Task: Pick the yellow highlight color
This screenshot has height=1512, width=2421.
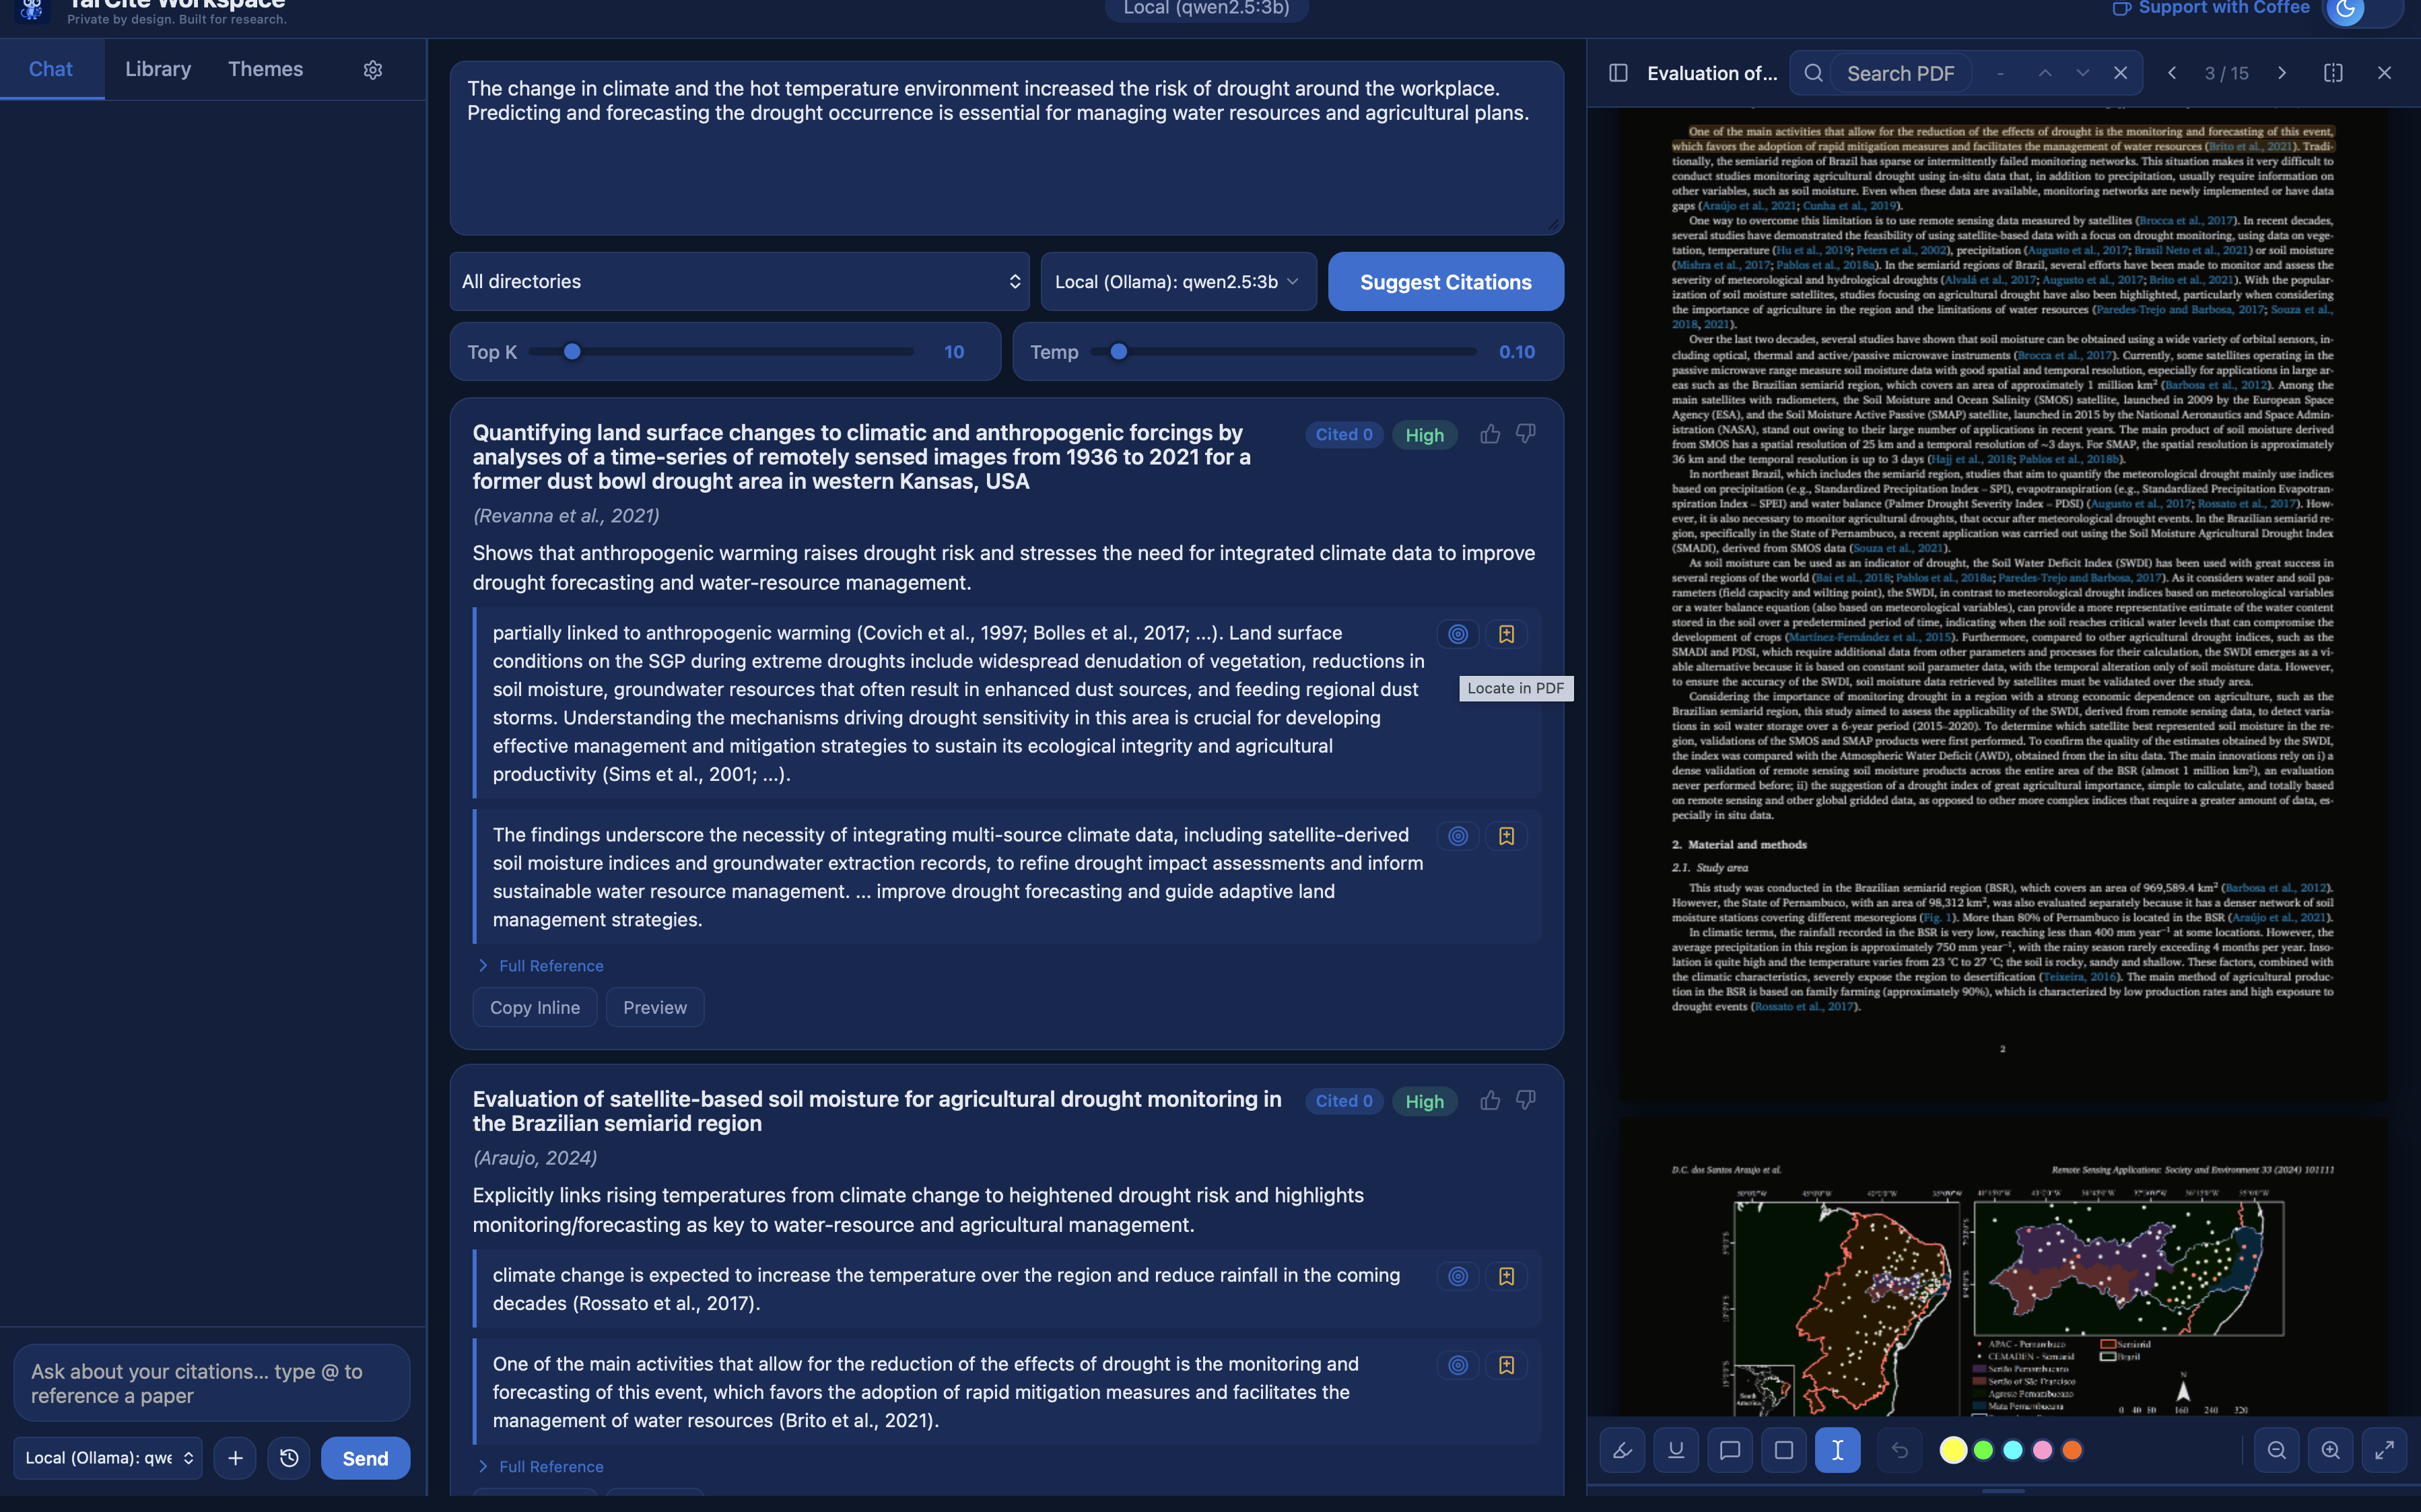Action: click(x=1953, y=1450)
